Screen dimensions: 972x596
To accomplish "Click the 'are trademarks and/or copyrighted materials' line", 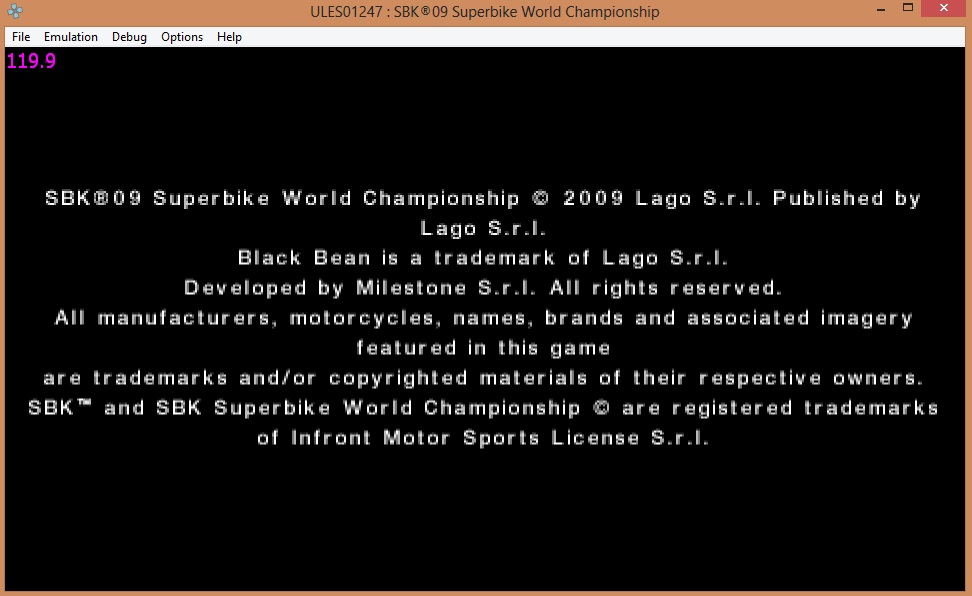I will tap(483, 378).
